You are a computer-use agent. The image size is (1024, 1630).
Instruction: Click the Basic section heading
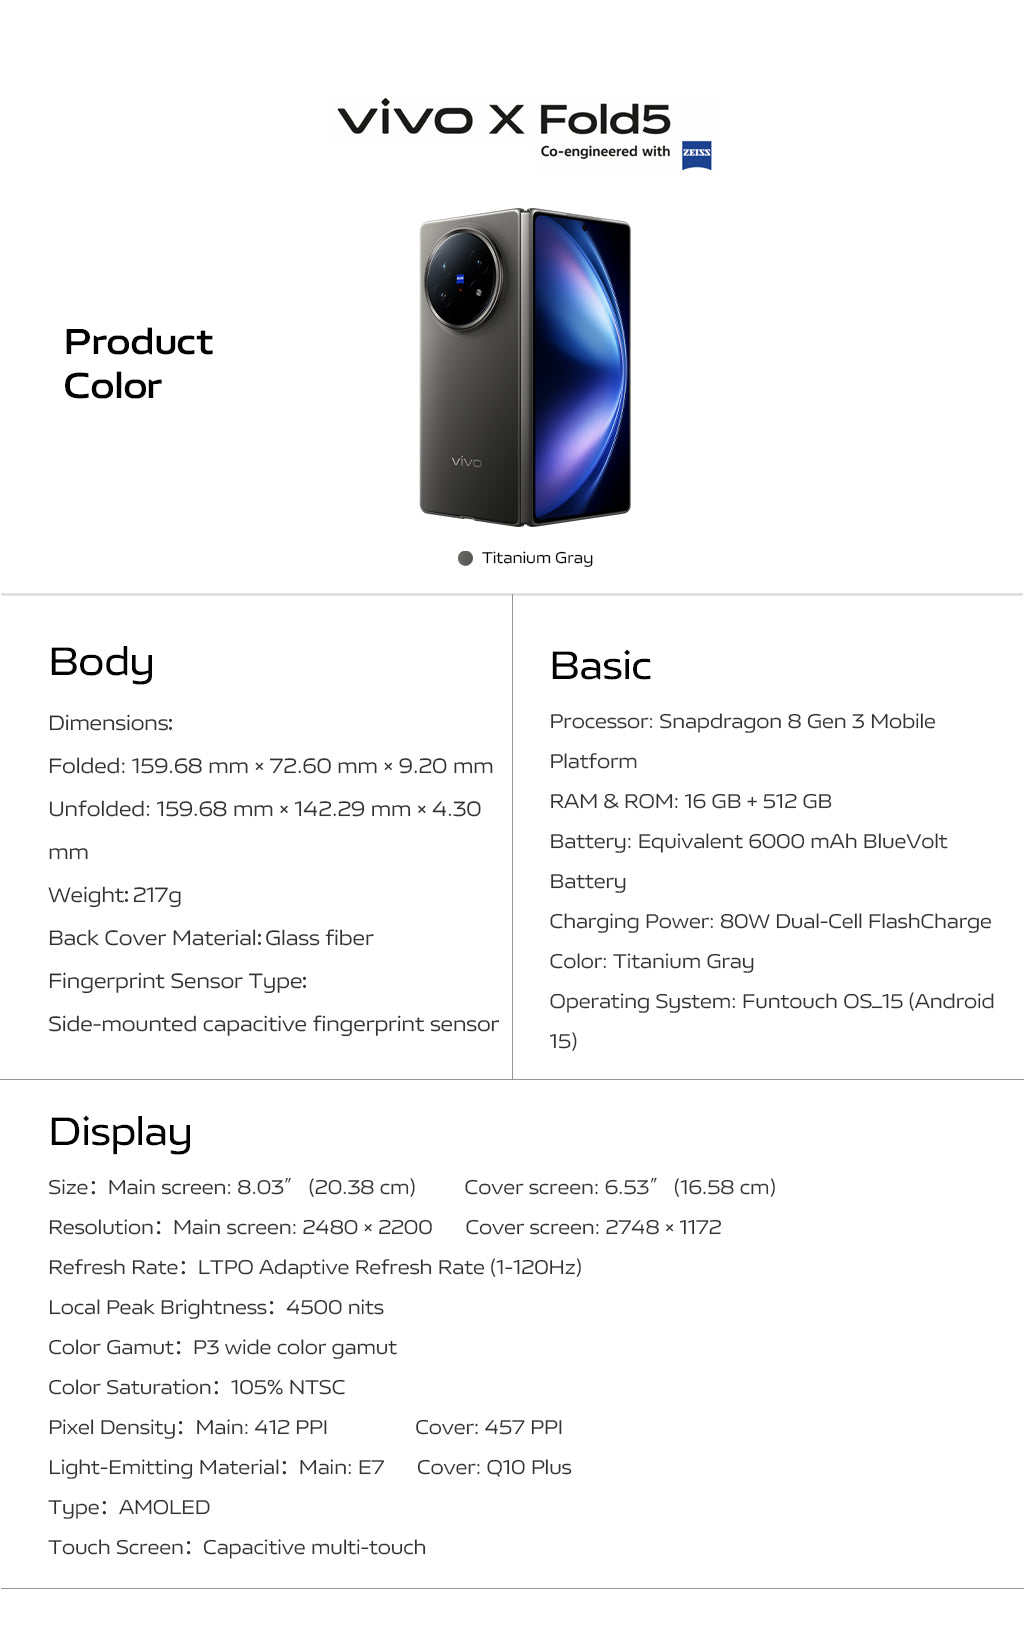(601, 666)
